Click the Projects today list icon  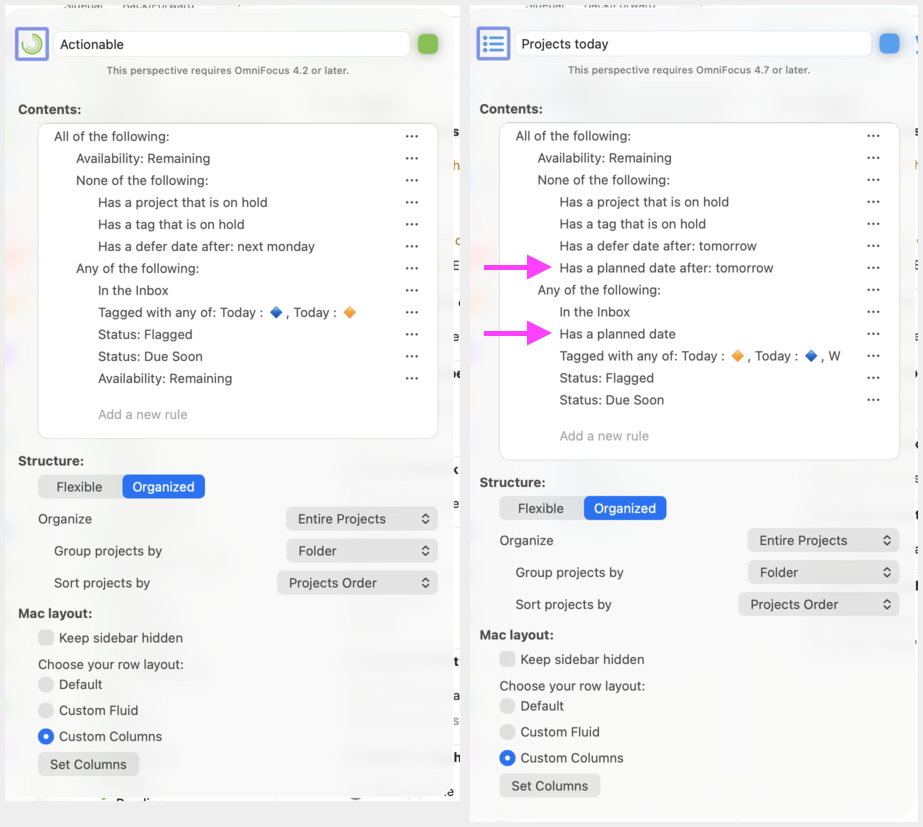[493, 44]
